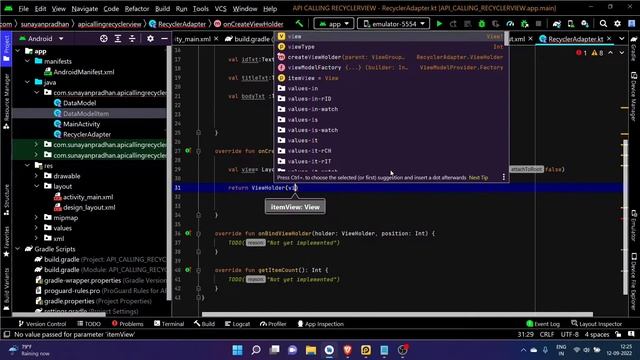Image resolution: width=640 pixels, height=360 pixels.
Task: Open the Refactor menu
Action: click(137, 9)
